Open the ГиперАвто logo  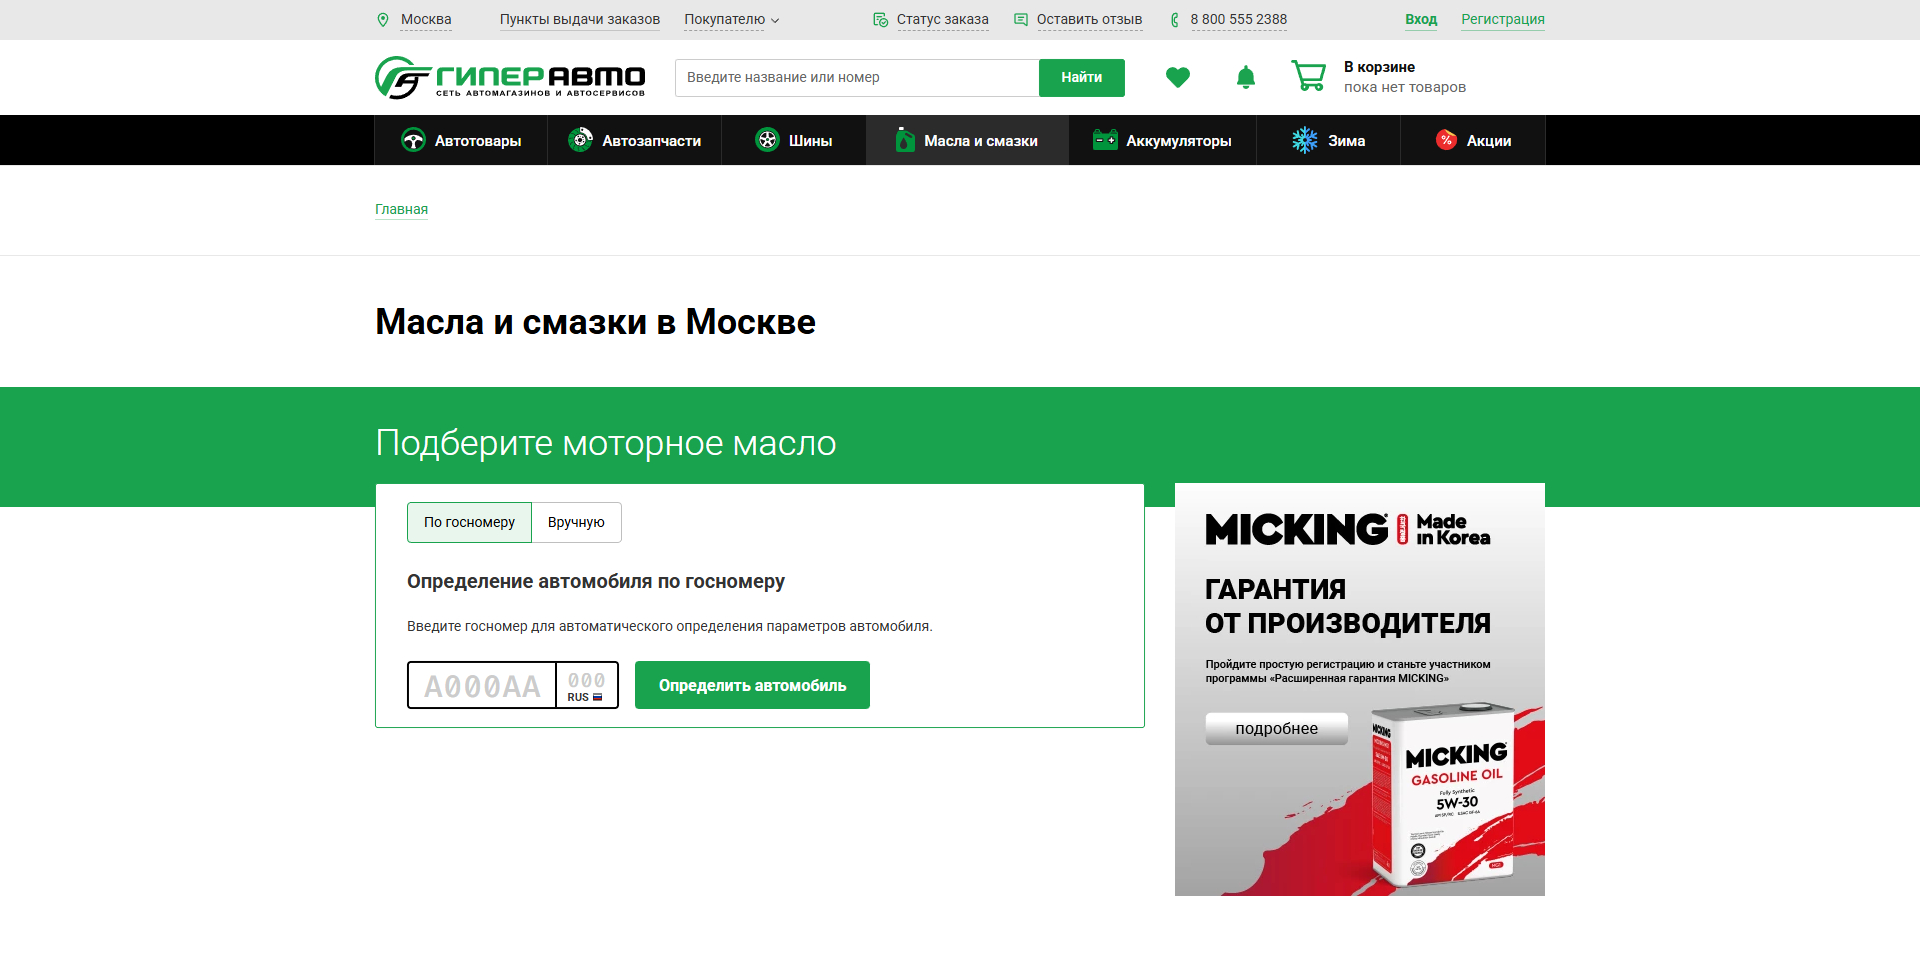point(509,77)
